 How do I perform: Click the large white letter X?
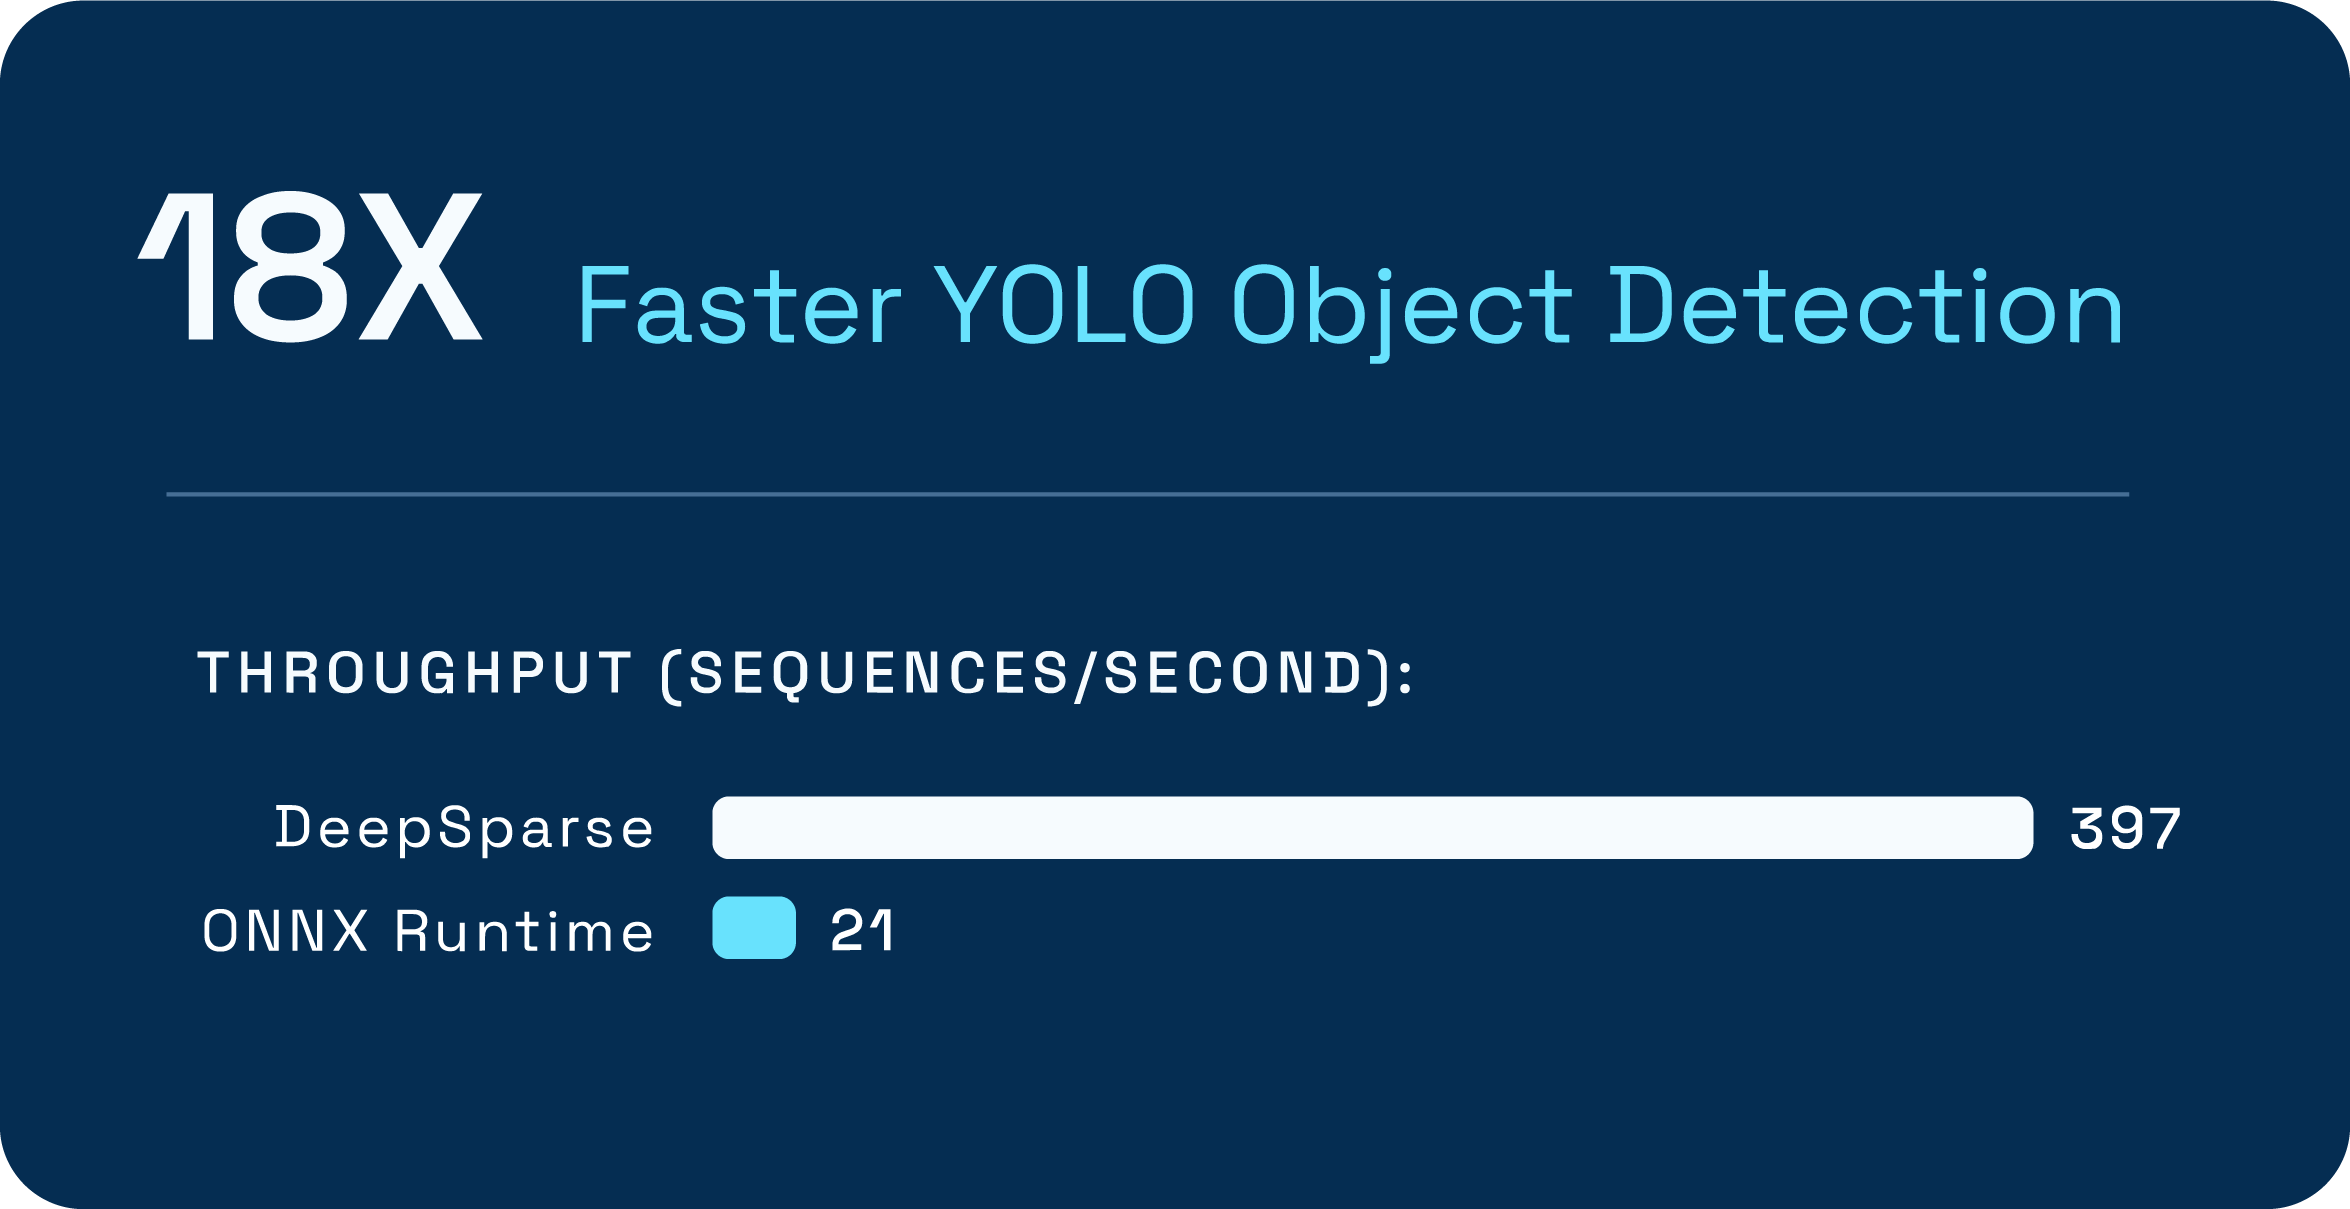coord(421,265)
